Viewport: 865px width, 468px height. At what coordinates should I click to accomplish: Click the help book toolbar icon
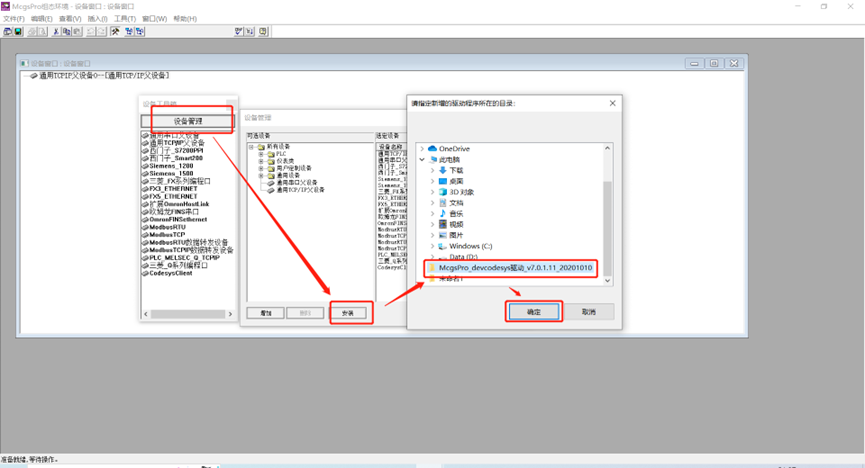point(263,31)
